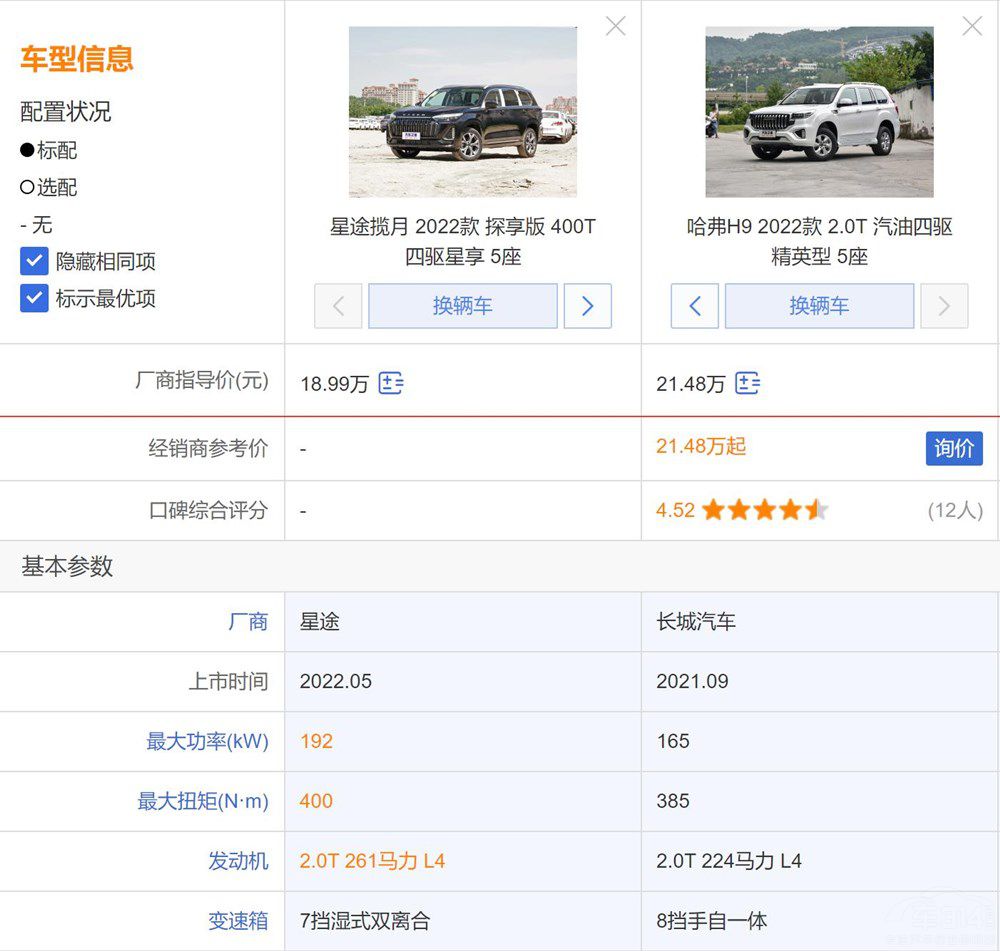Uncheck the 标示最优项 checkbox
The height and width of the screenshot is (951, 1000).
pos(35,299)
